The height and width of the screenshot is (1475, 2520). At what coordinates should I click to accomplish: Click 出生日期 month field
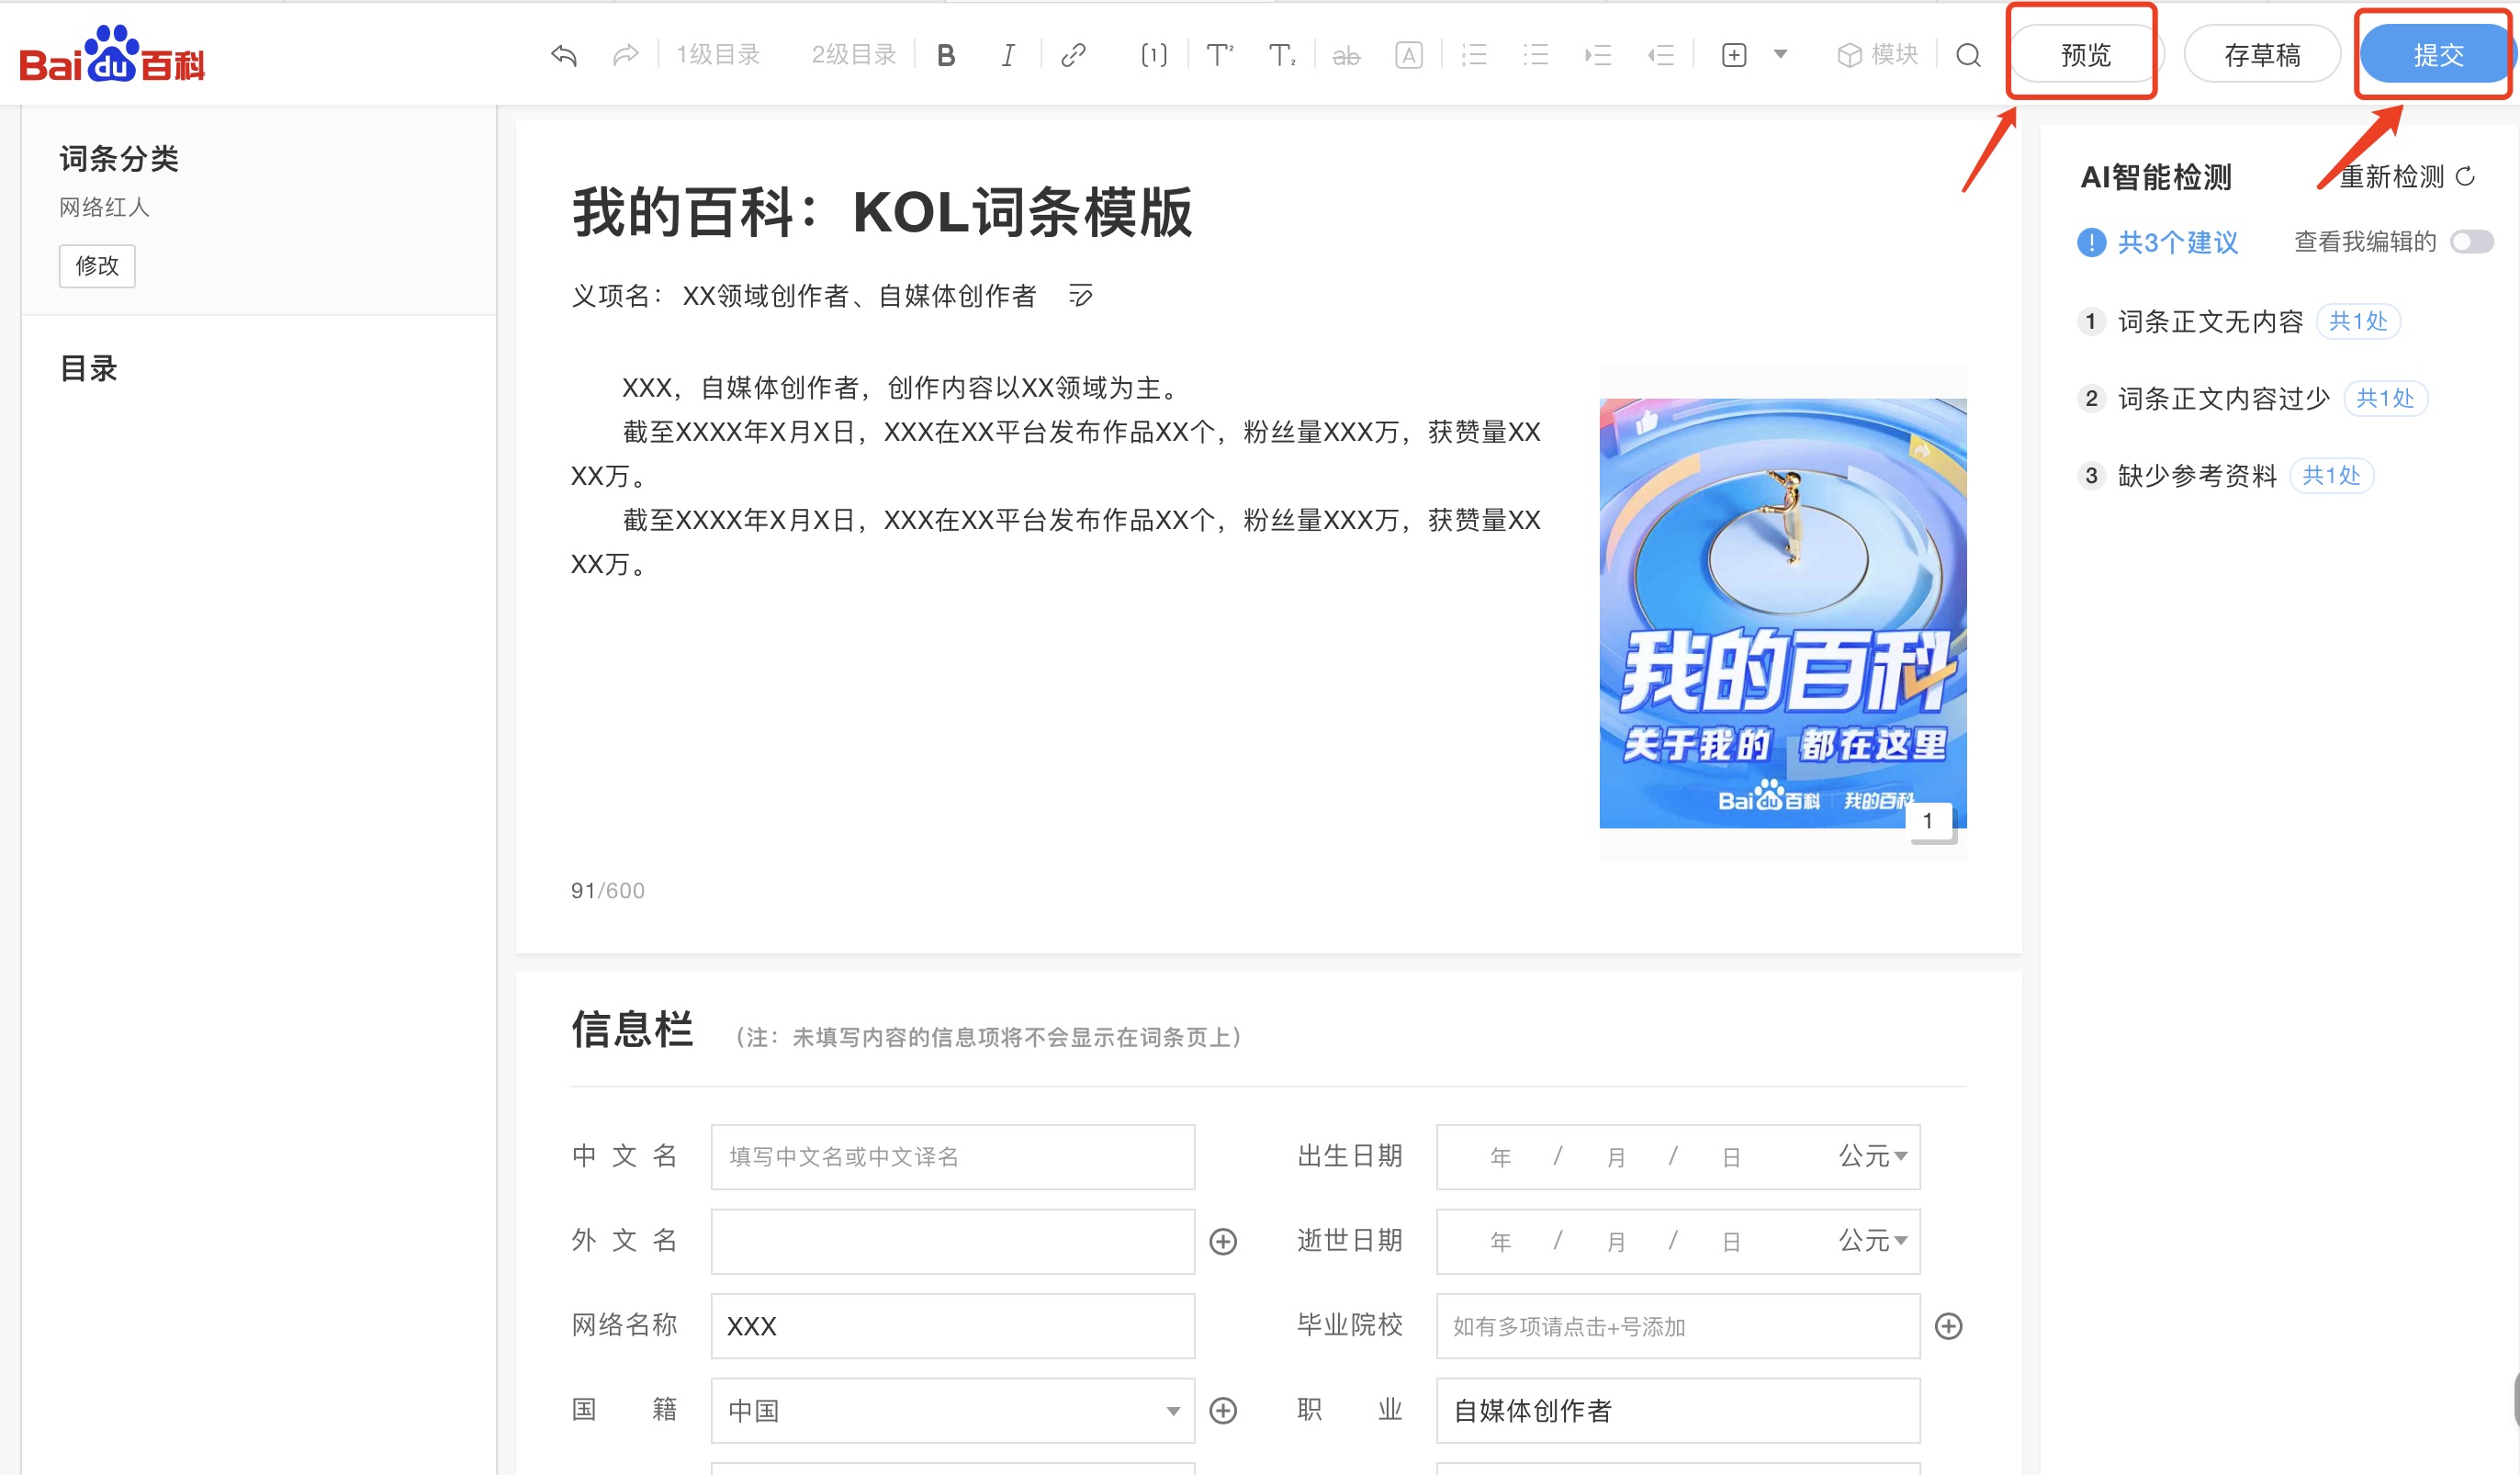(1616, 1157)
